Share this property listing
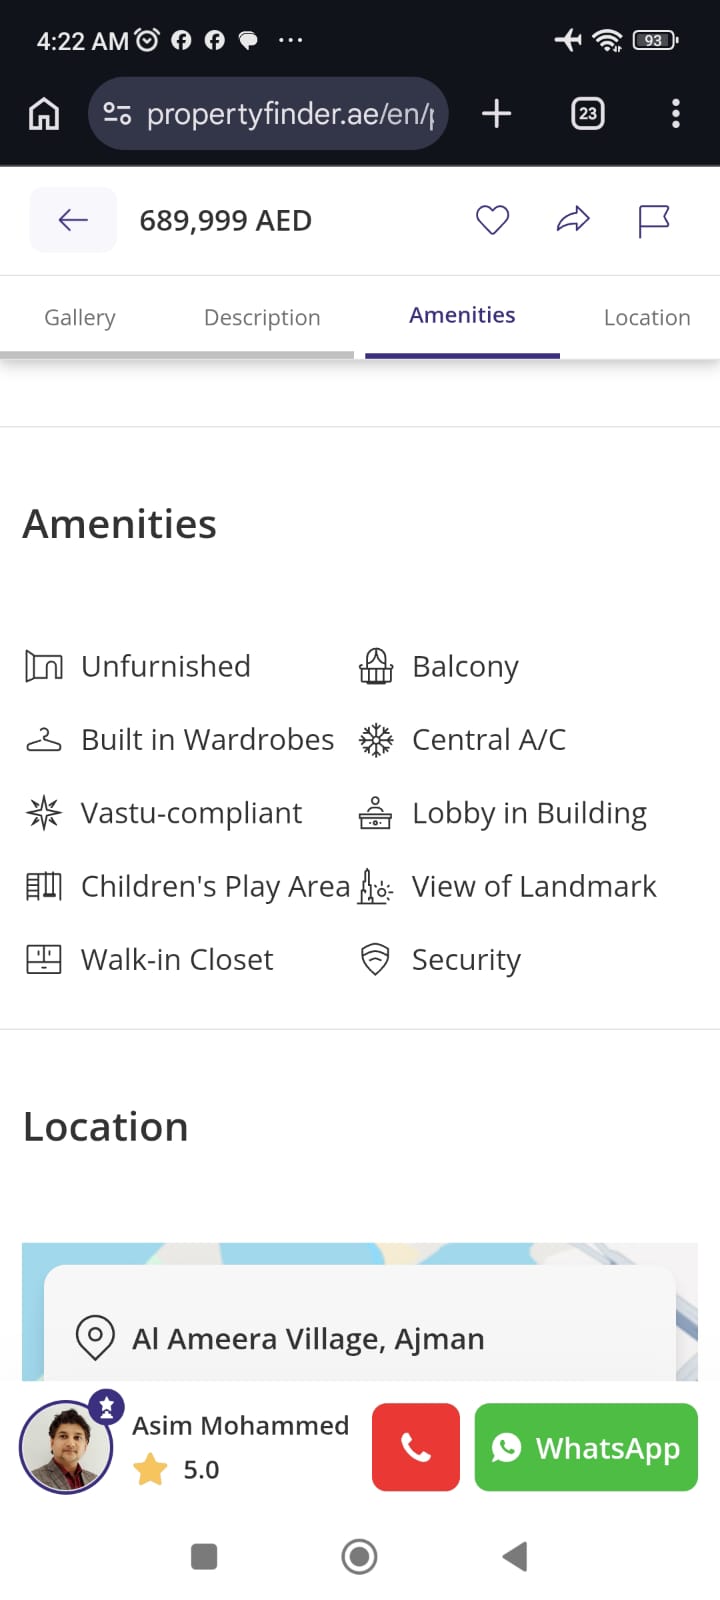Viewport: 720px width, 1600px height. point(573,220)
